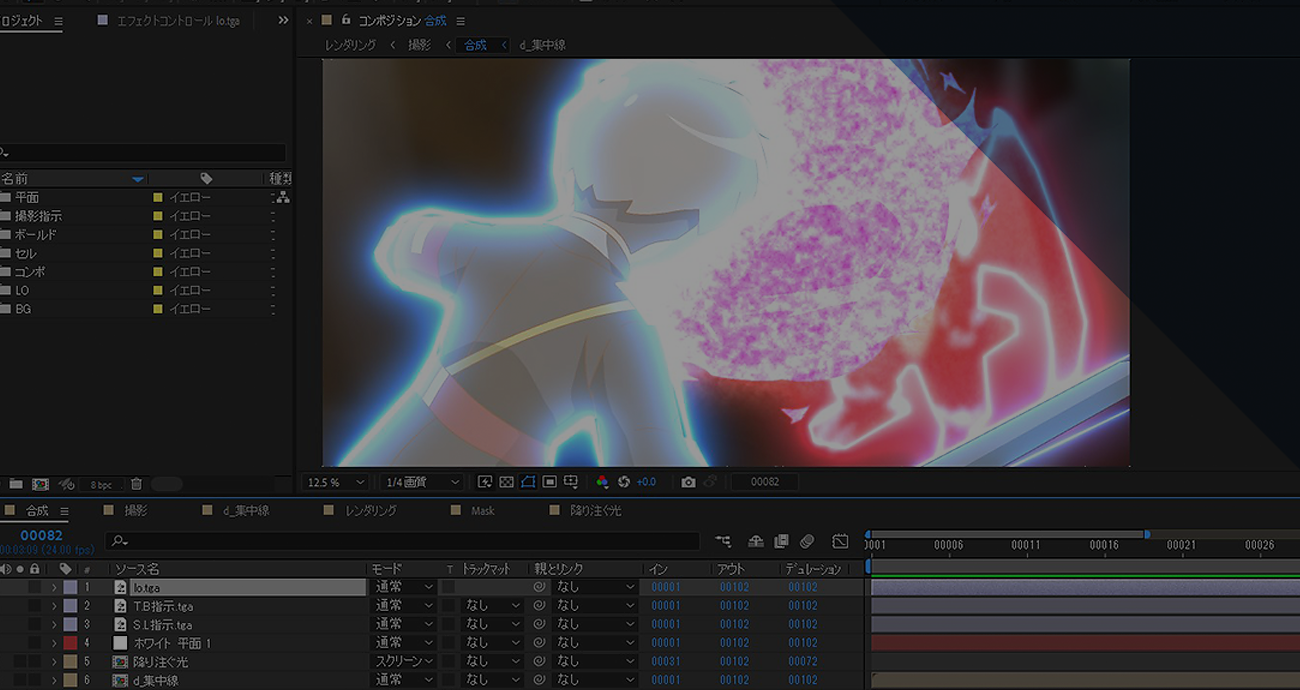This screenshot has width=1300, height=690.
Task: Expand d_集中線 layer properties
Action: pos(54,680)
